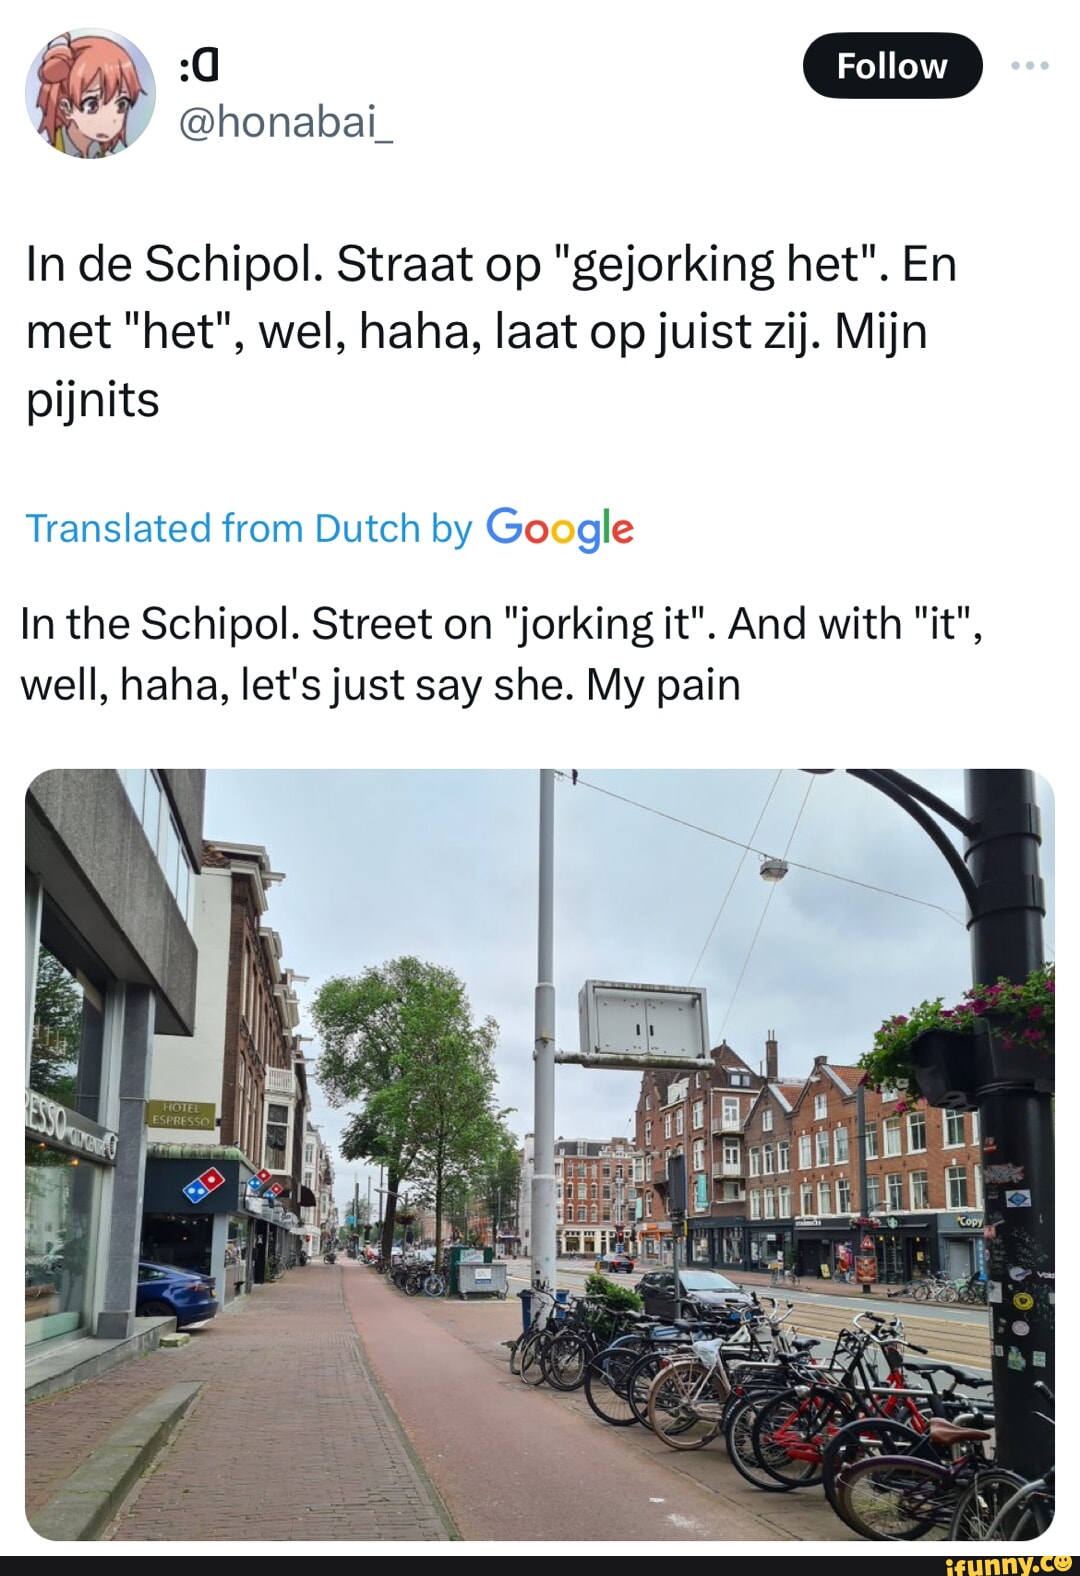Open the tweet options ellipsis menu
This screenshot has height=1576, width=1080.
tap(1031, 64)
